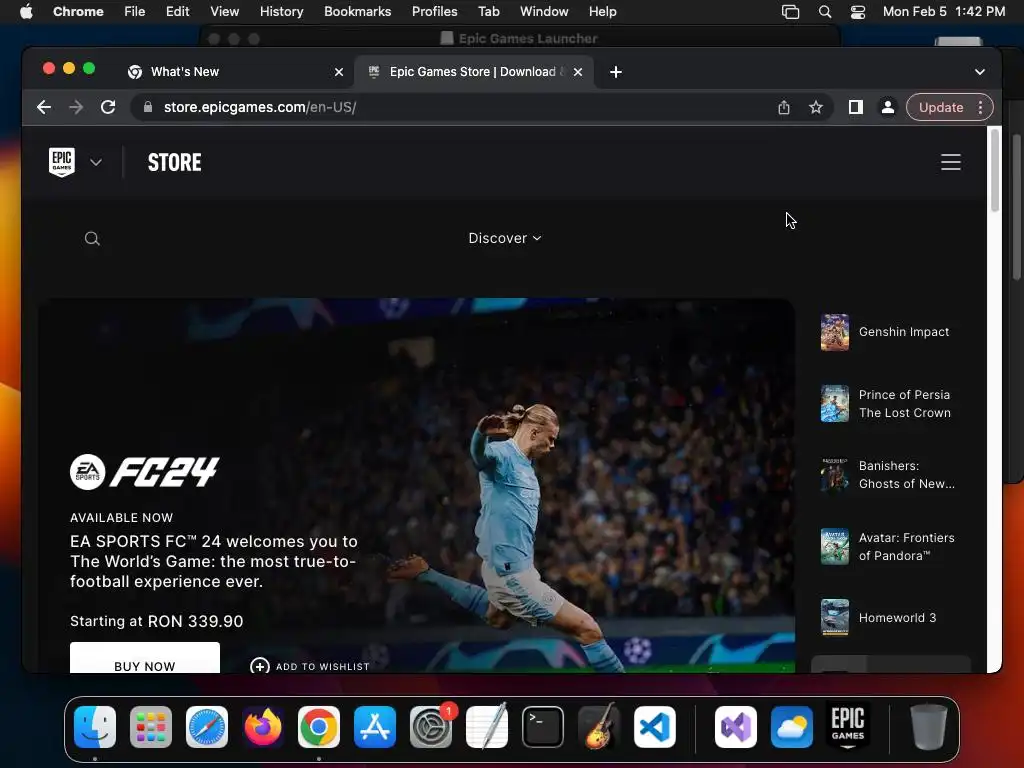Open the View menu
The height and width of the screenshot is (768, 1024).
(225, 11)
